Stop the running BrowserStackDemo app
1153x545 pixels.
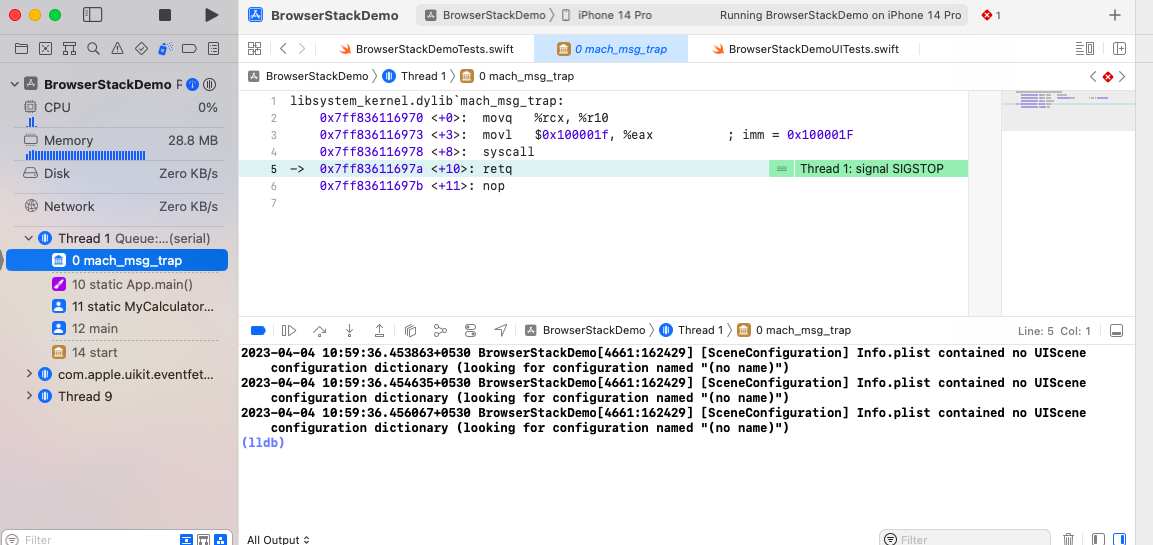point(165,15)
